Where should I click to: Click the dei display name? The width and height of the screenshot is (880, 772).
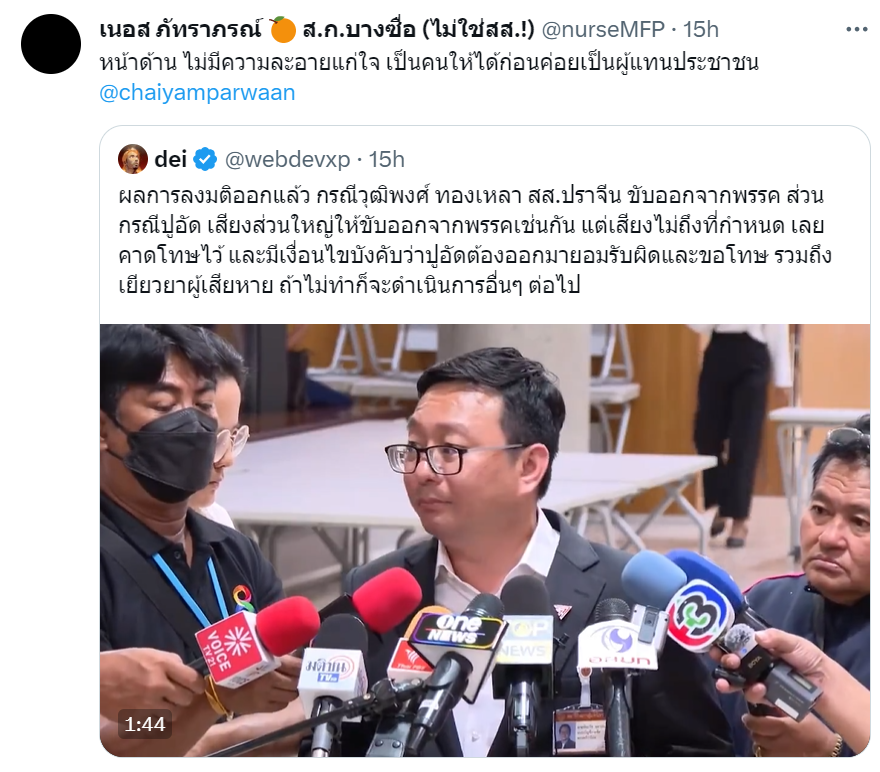tap(170, 160)
